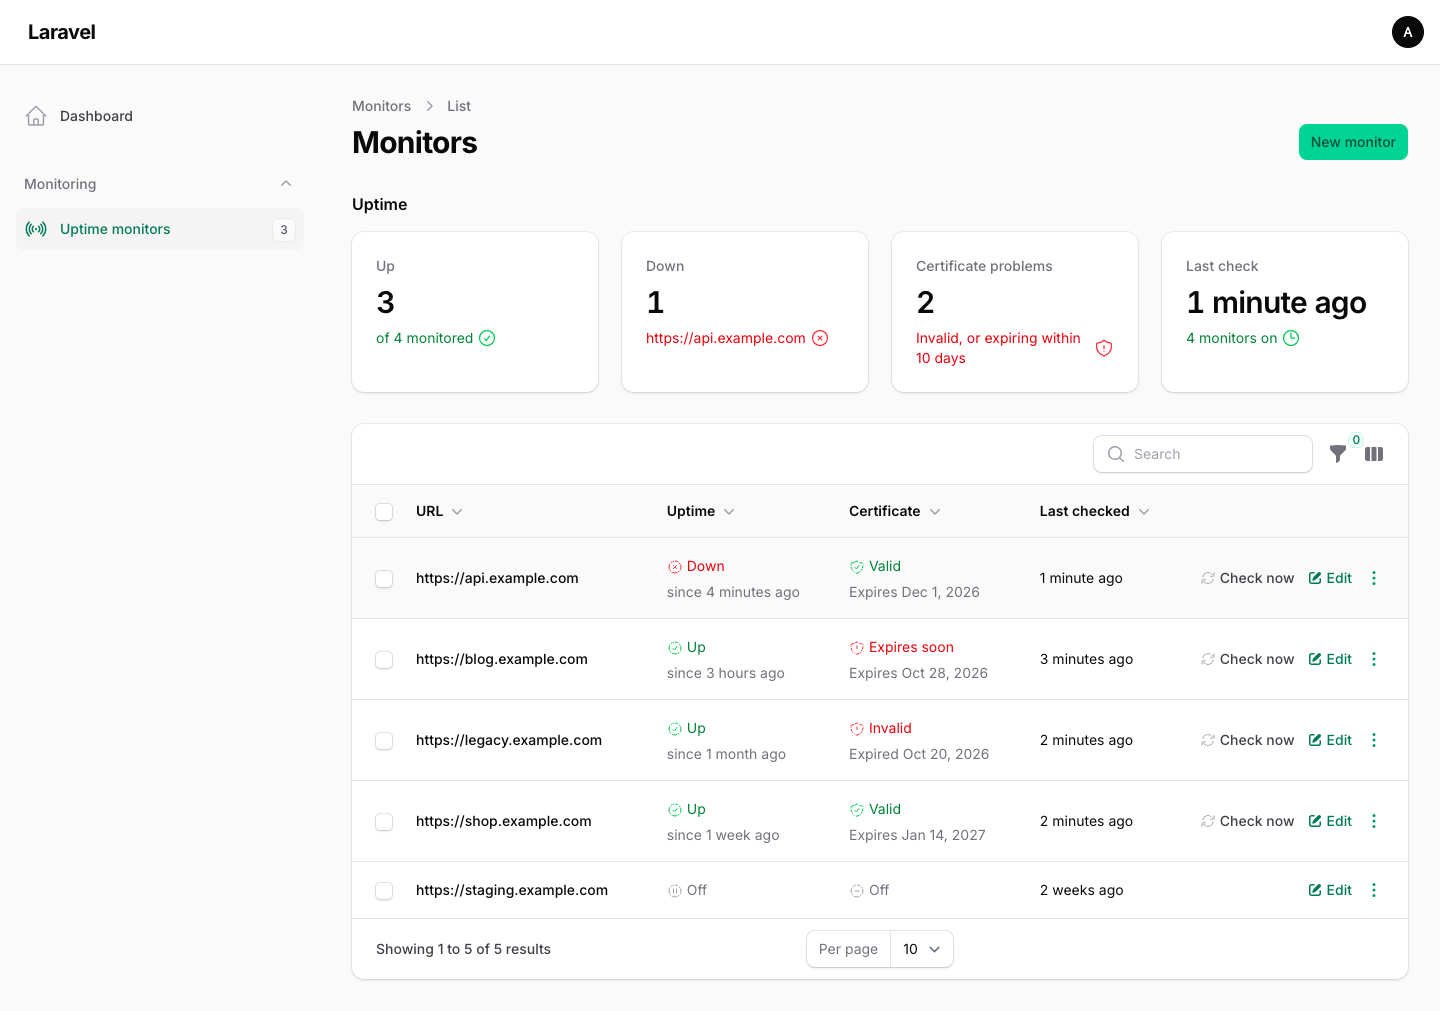Check now for shop.example.com
The image size is (1440, 1011).
tap(1247, 821)
